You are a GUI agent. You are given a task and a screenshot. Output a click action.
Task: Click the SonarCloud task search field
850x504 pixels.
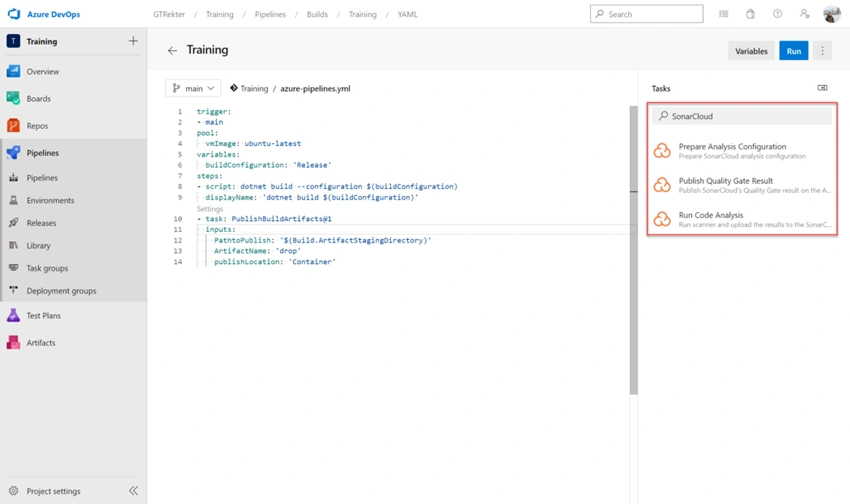[x=742, y=116]
